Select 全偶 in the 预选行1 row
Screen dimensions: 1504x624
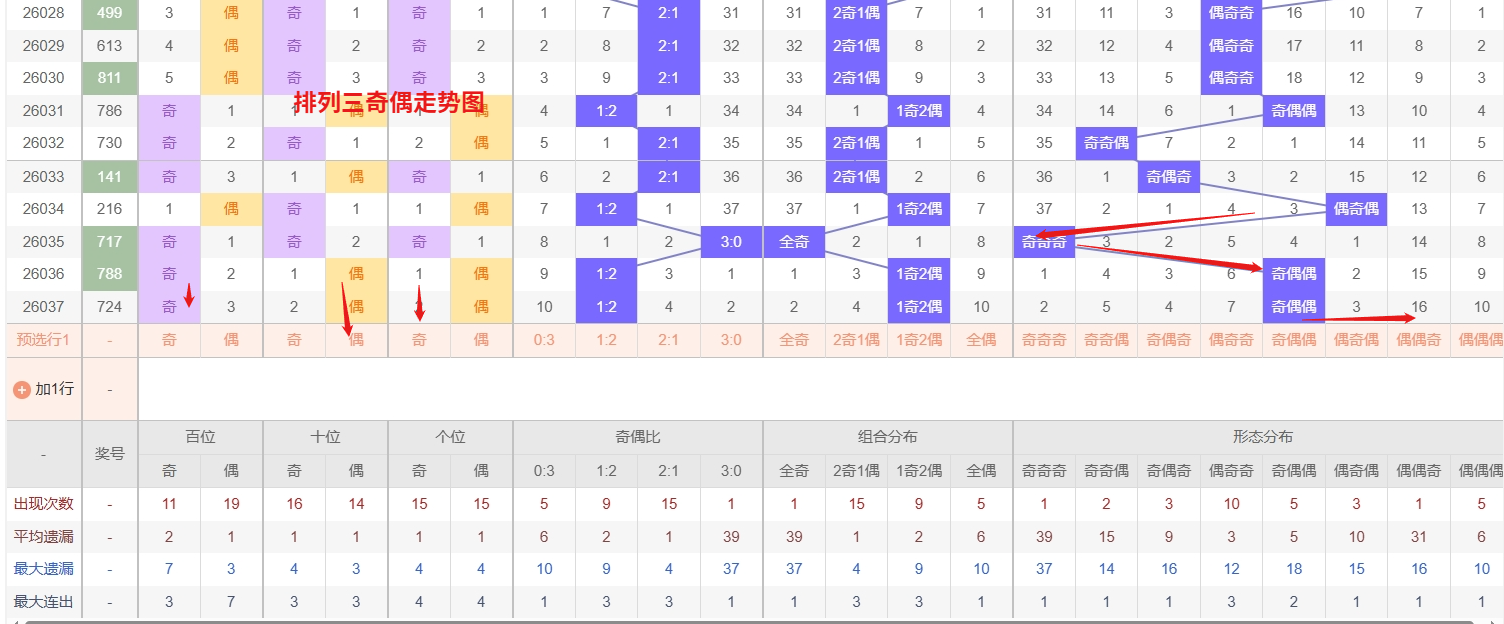981,340
